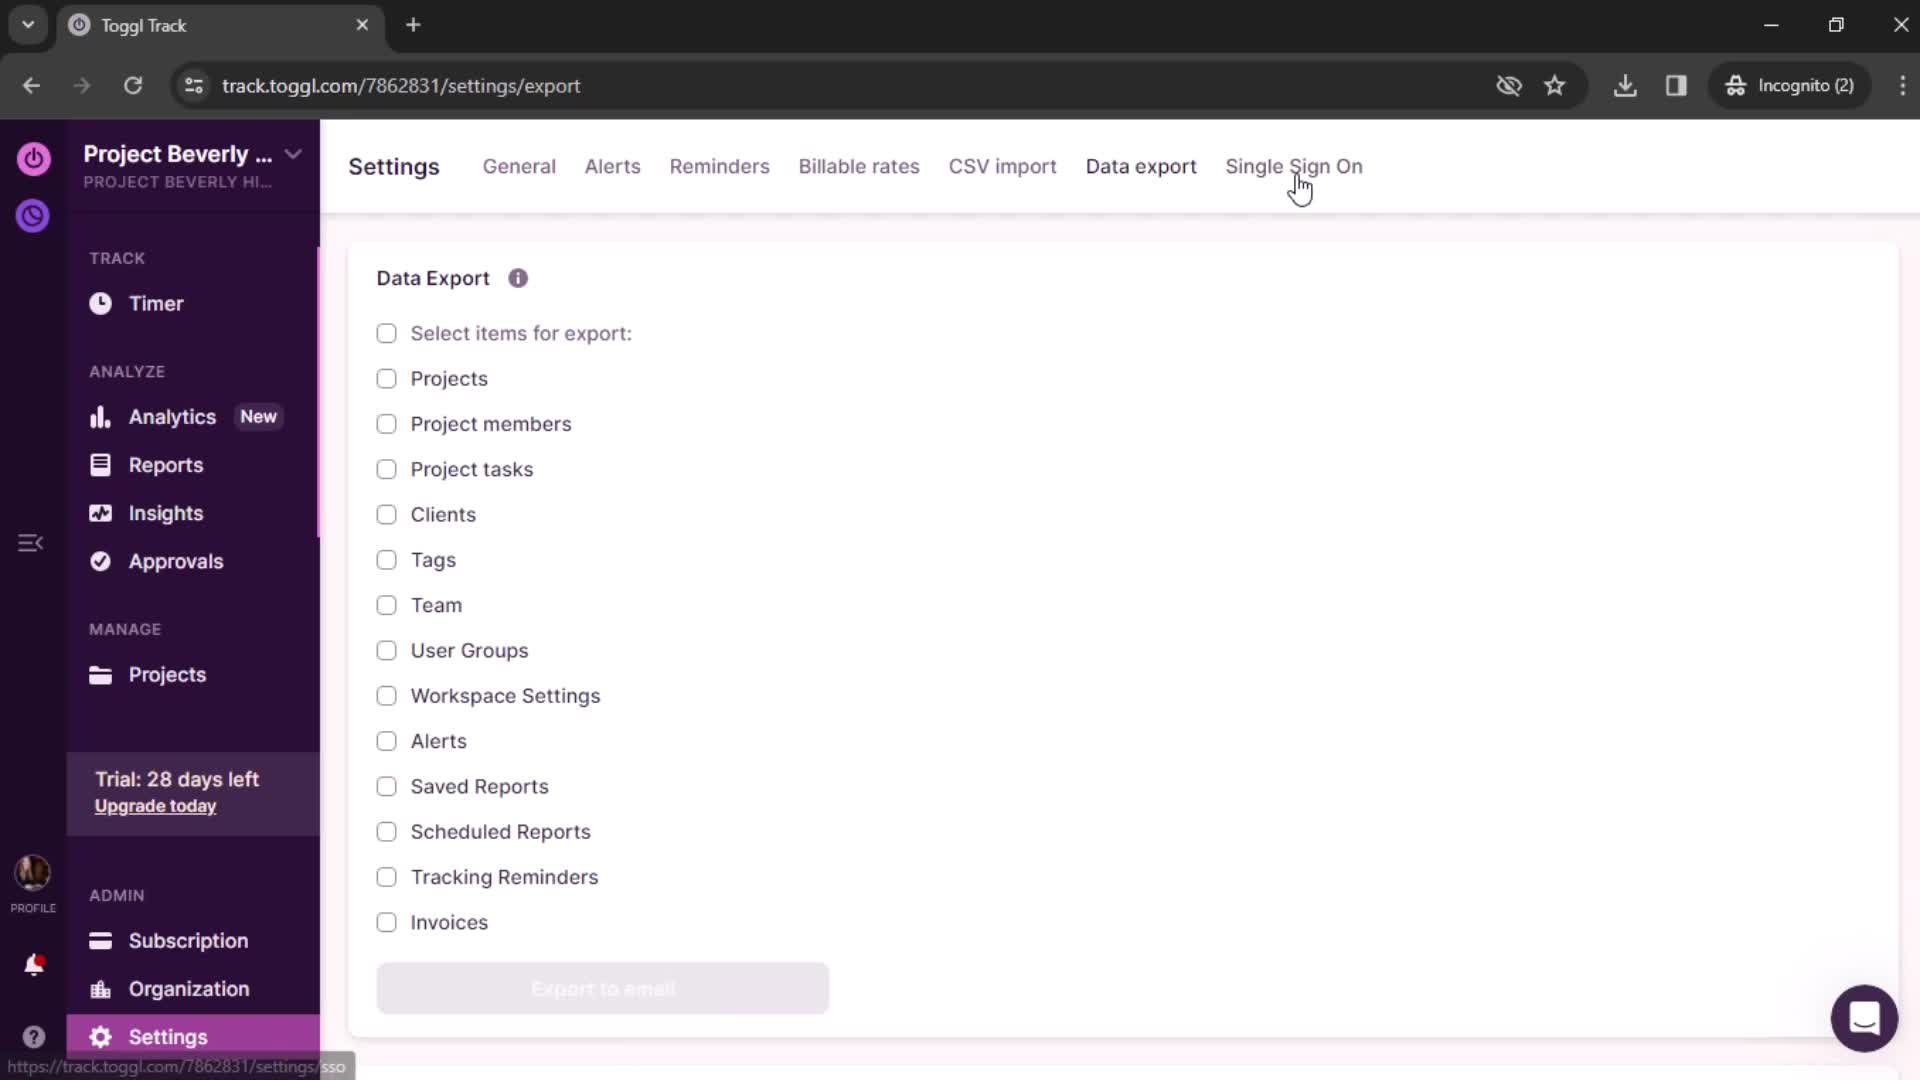The width and height of the screenshot is (1920, 1080).
Task: Click Upgrade today link
Action: click(x=154, y=807)
